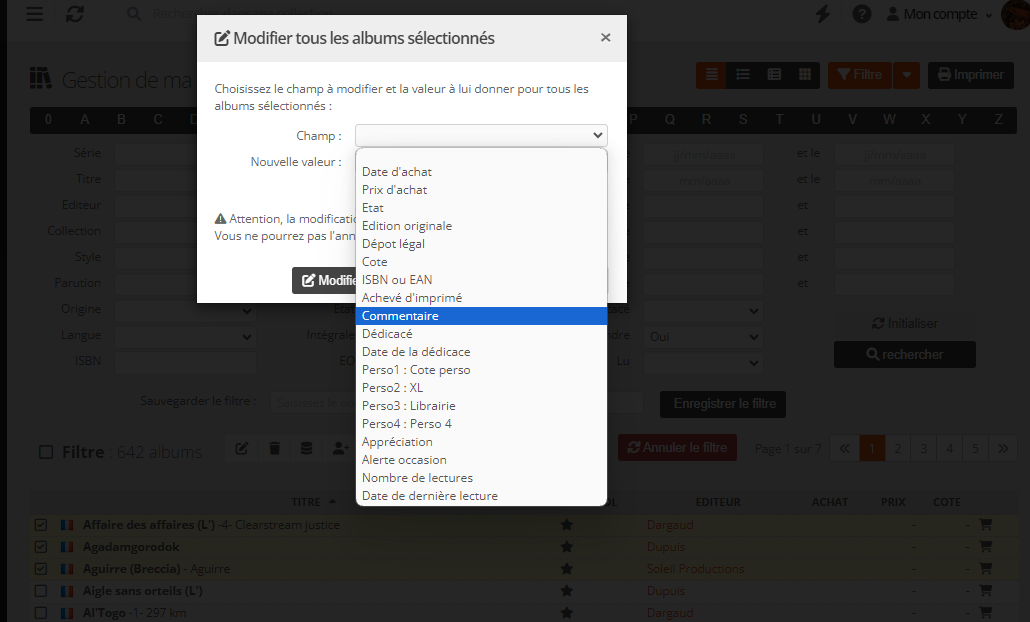The image size is (1030, 622).
Task: Close the Modifier tous les albums dialog
Action: [605, 38]
